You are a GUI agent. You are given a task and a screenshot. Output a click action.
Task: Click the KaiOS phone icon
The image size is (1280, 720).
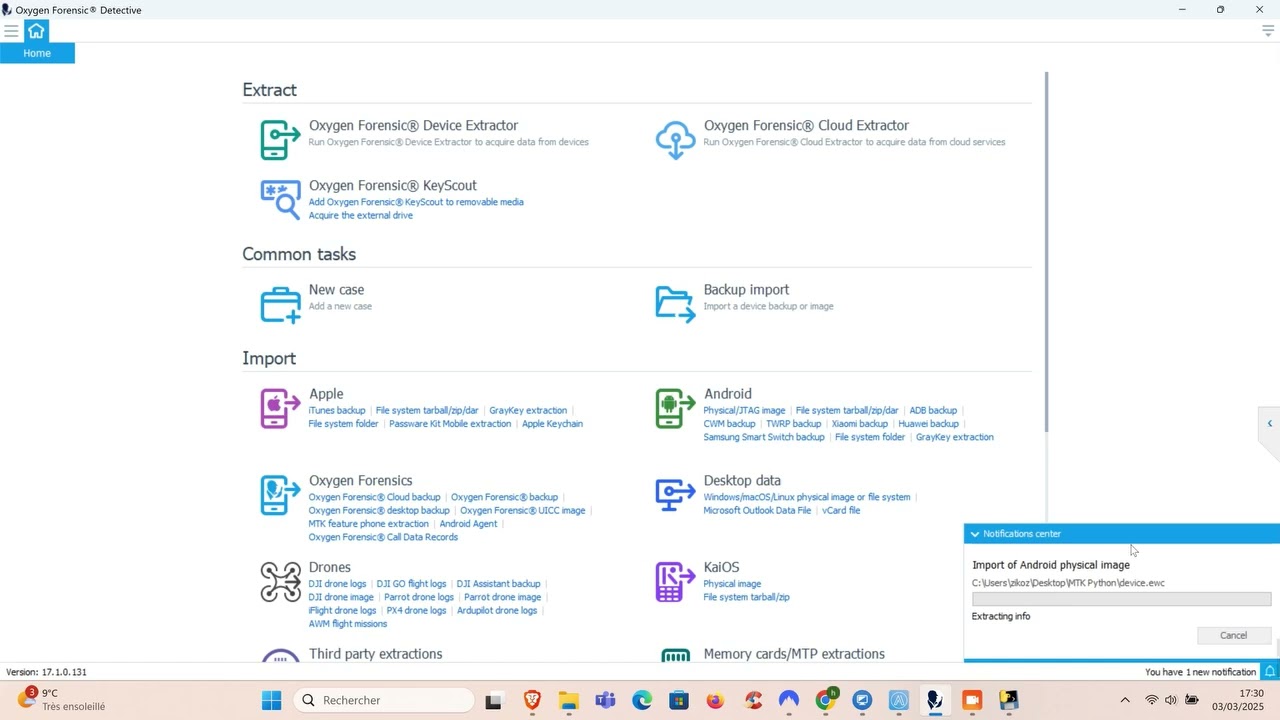coord(675,582)
